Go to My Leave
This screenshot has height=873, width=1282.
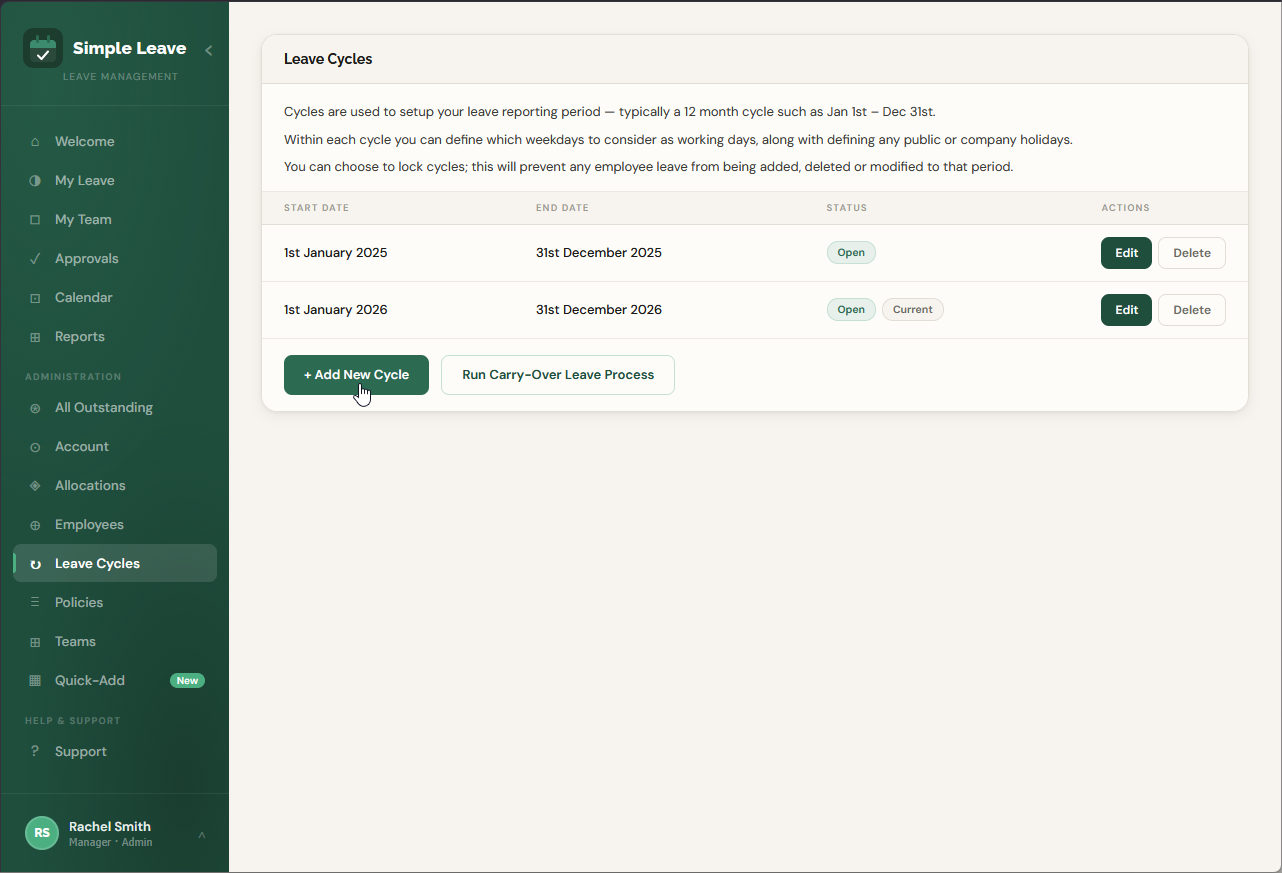(115, 181)
